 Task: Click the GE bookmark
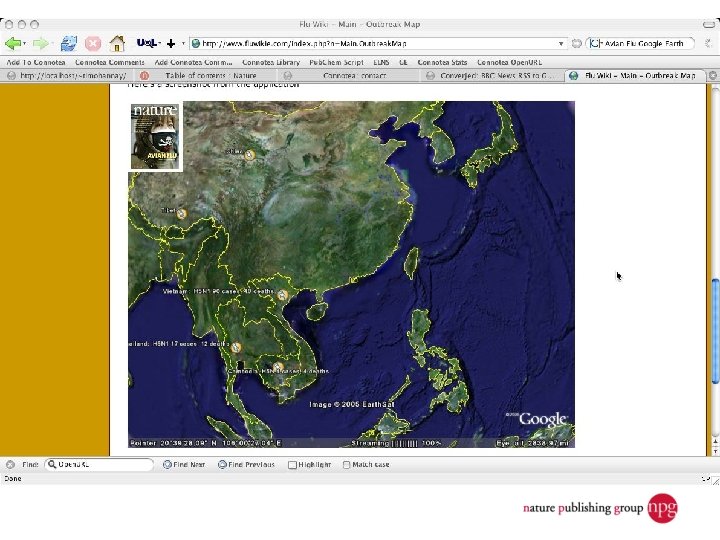pos(403,62)
